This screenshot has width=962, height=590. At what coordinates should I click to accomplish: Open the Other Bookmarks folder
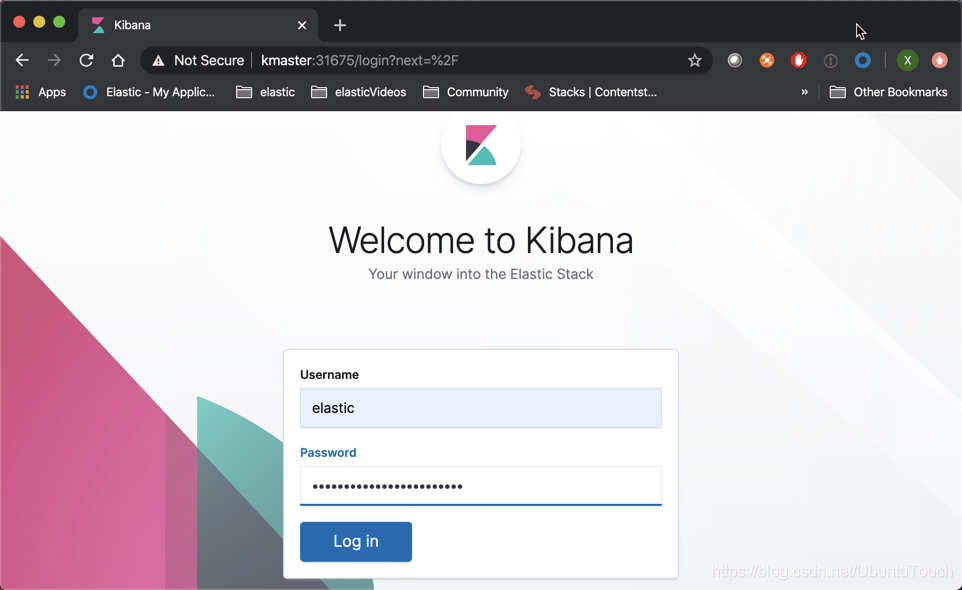click(x=888, y=92)
